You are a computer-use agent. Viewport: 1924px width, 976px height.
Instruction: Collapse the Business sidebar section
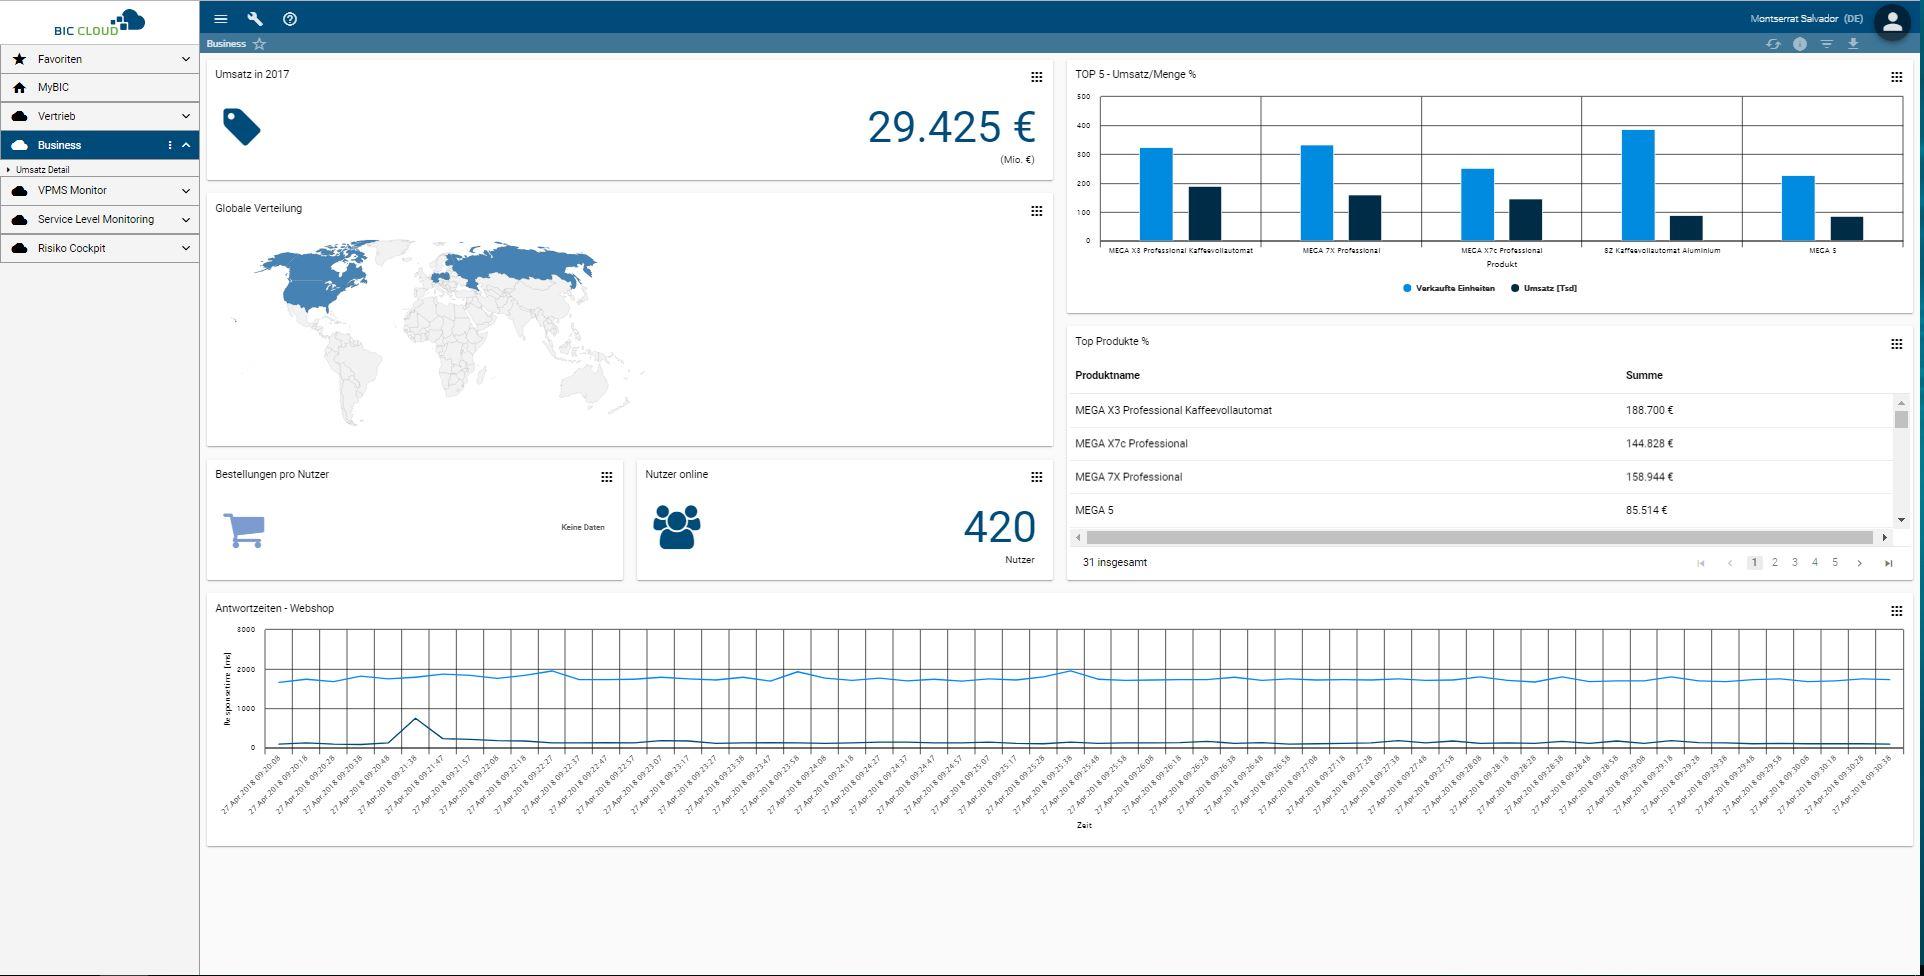tap(186, 145)
